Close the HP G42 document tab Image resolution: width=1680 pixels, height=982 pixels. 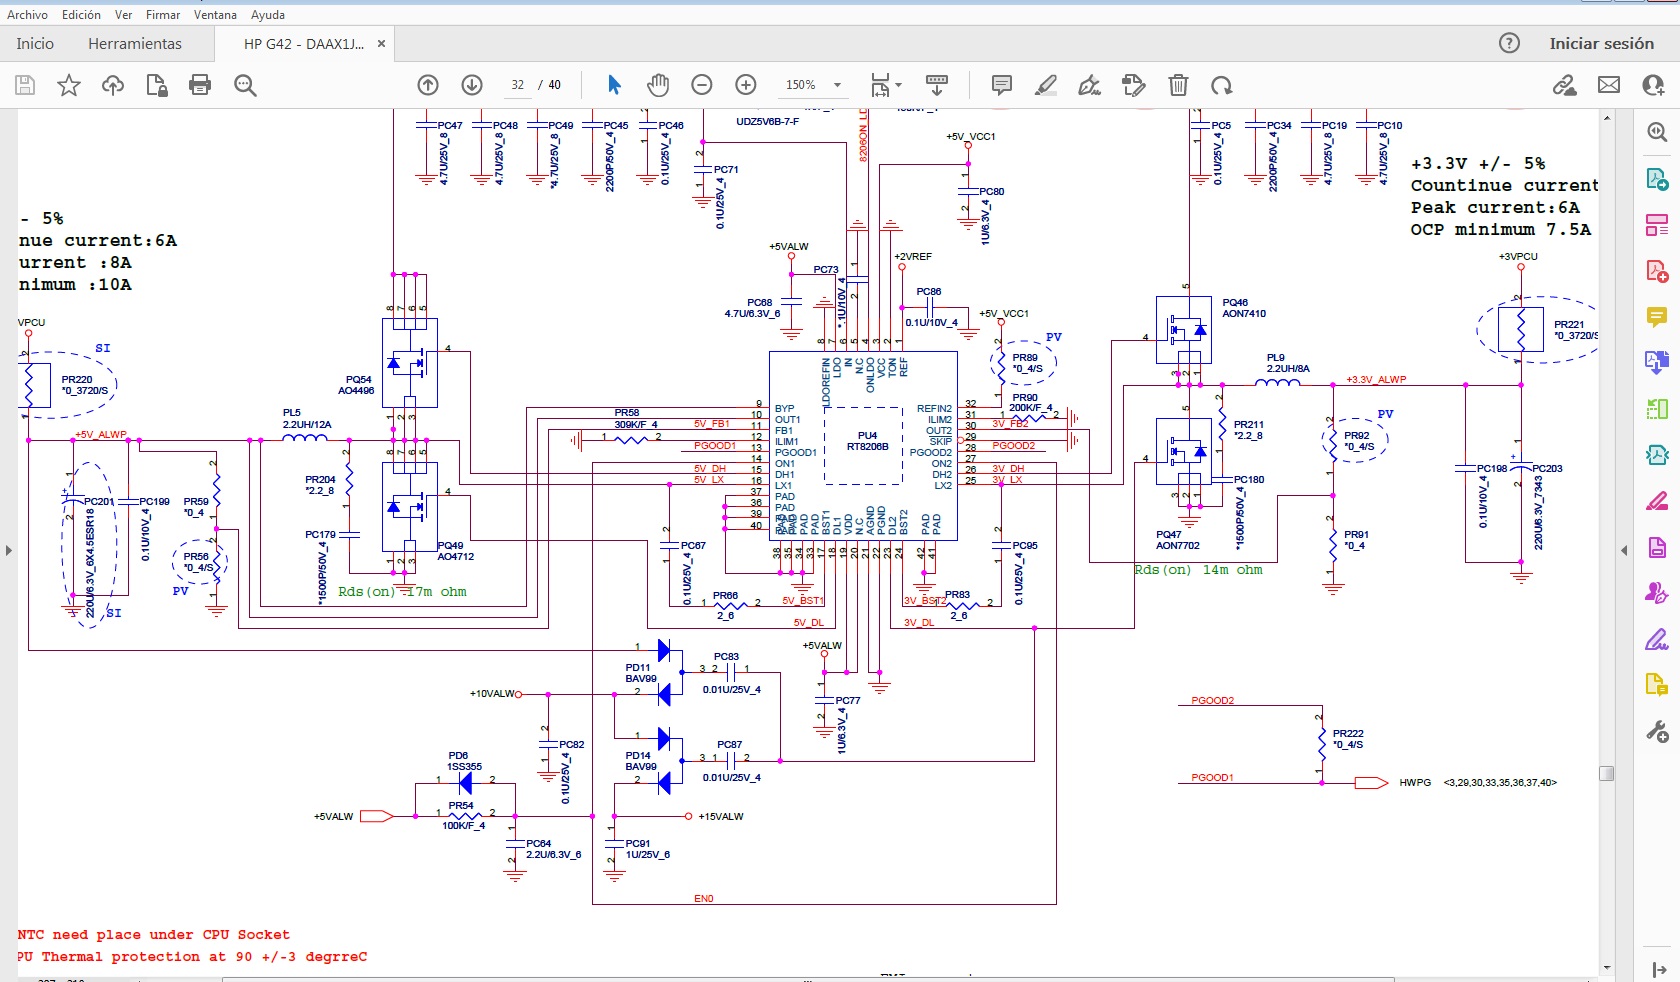(381, 44)
